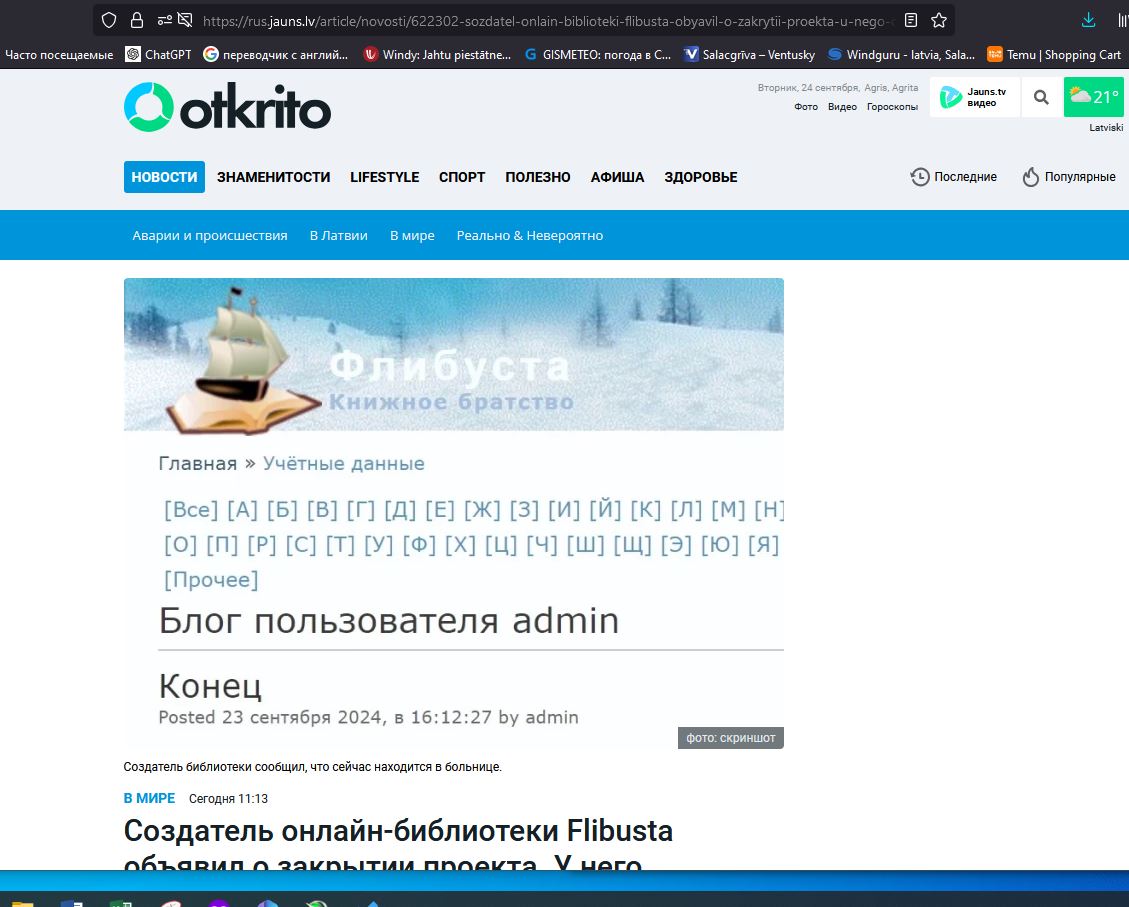This screenshot has height=907, width=1129.
Task: Toggle reader view icon in address bar
Action: coord(911,20)
